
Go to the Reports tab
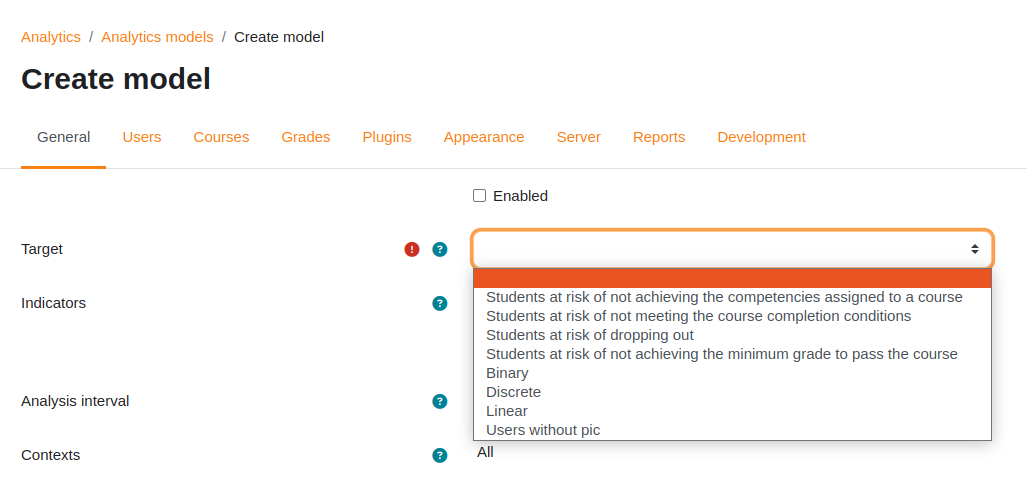tap(659, 137)
